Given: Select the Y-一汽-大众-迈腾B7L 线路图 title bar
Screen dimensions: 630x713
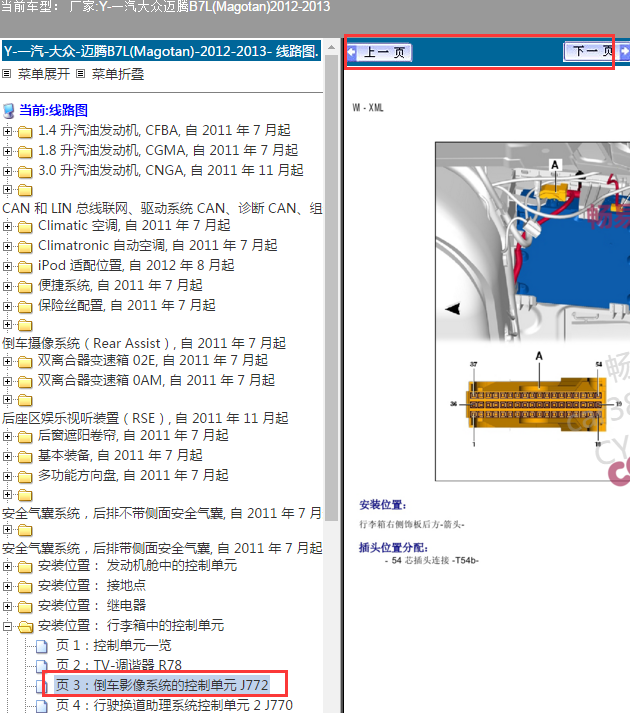Looking at the screenshot, I should click(162, 51).
